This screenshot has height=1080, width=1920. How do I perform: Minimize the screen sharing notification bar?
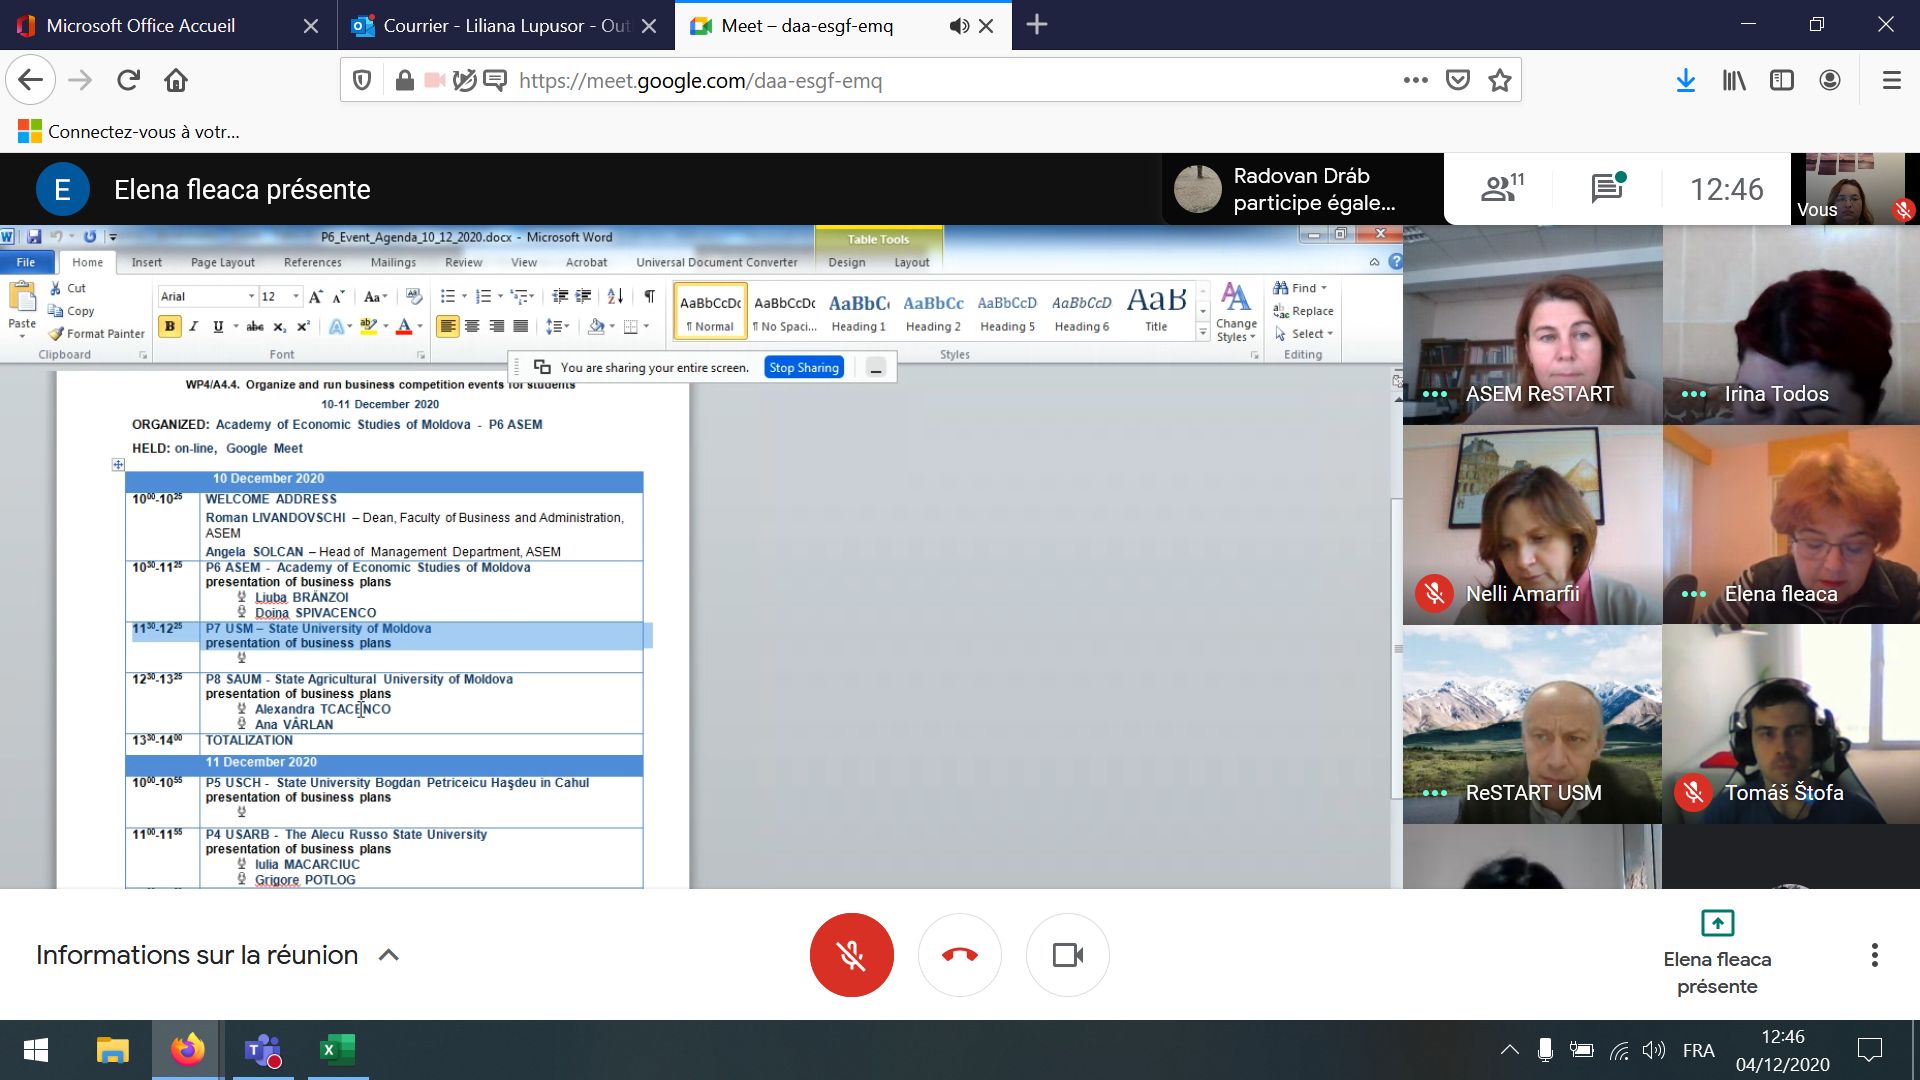(x=876, y=368)
